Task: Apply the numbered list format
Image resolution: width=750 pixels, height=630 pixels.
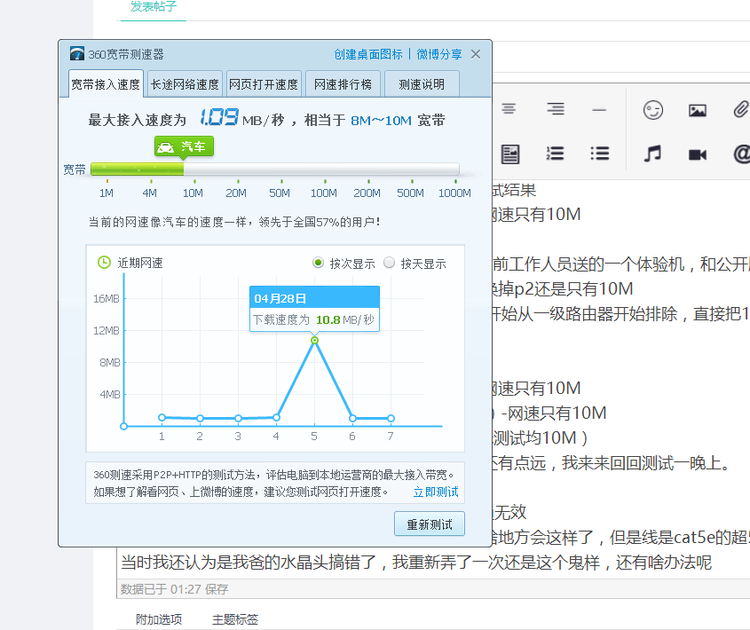Action: (555, 154)
